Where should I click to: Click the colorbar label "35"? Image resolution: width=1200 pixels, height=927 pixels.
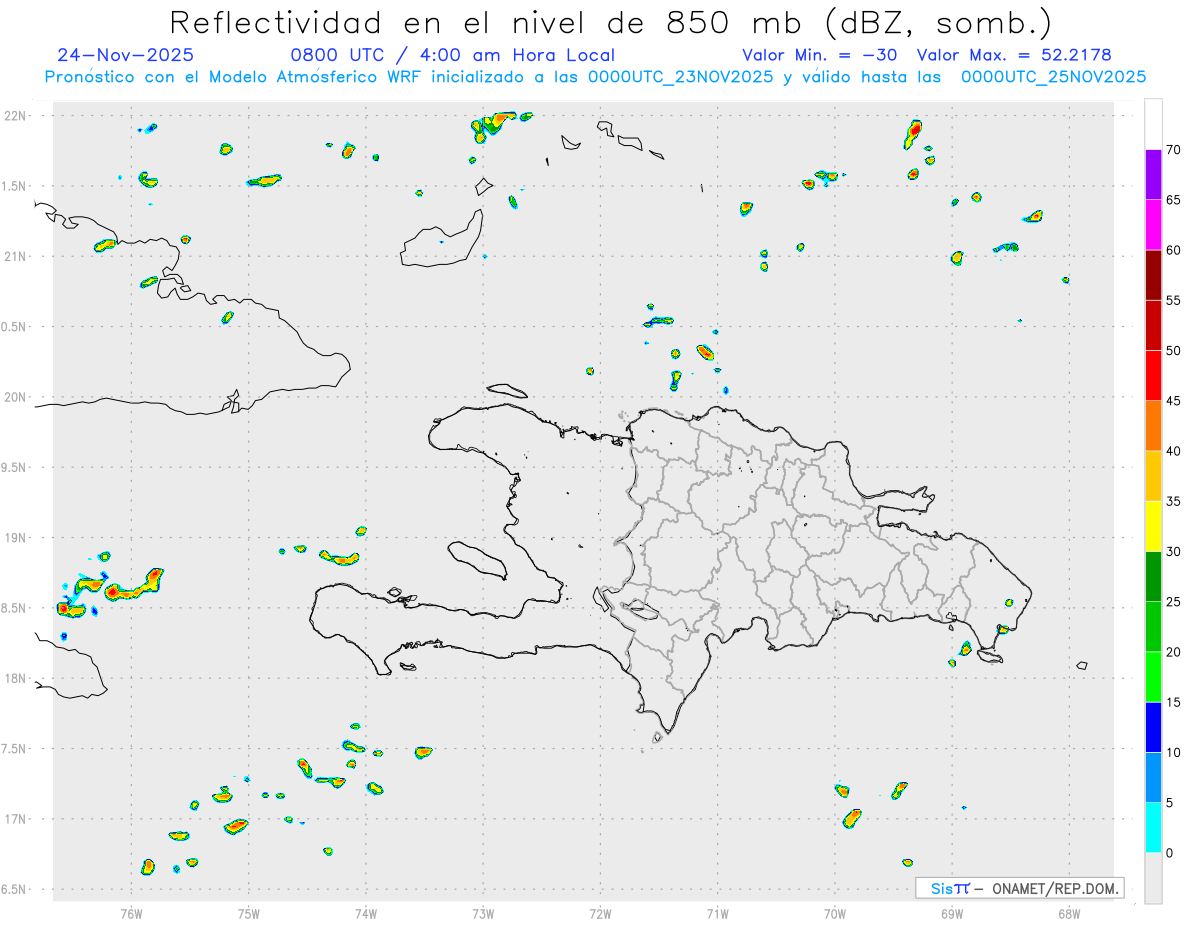pos(1174,501)
